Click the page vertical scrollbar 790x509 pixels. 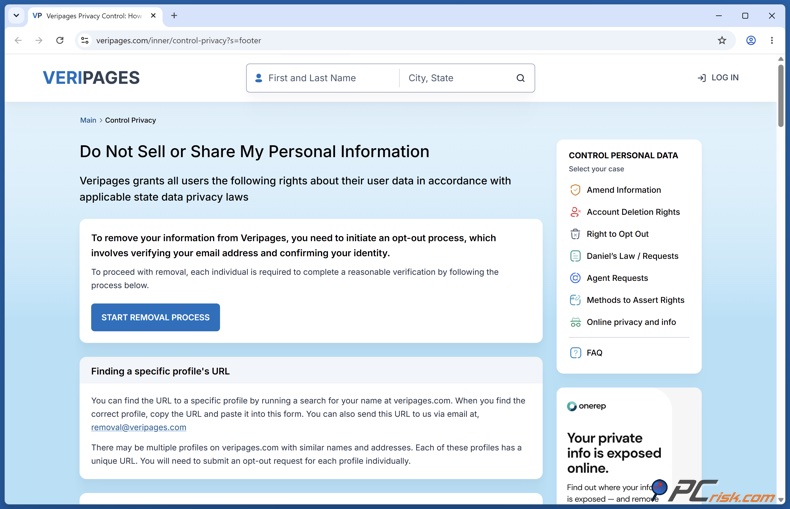click(x=780, y=96)
